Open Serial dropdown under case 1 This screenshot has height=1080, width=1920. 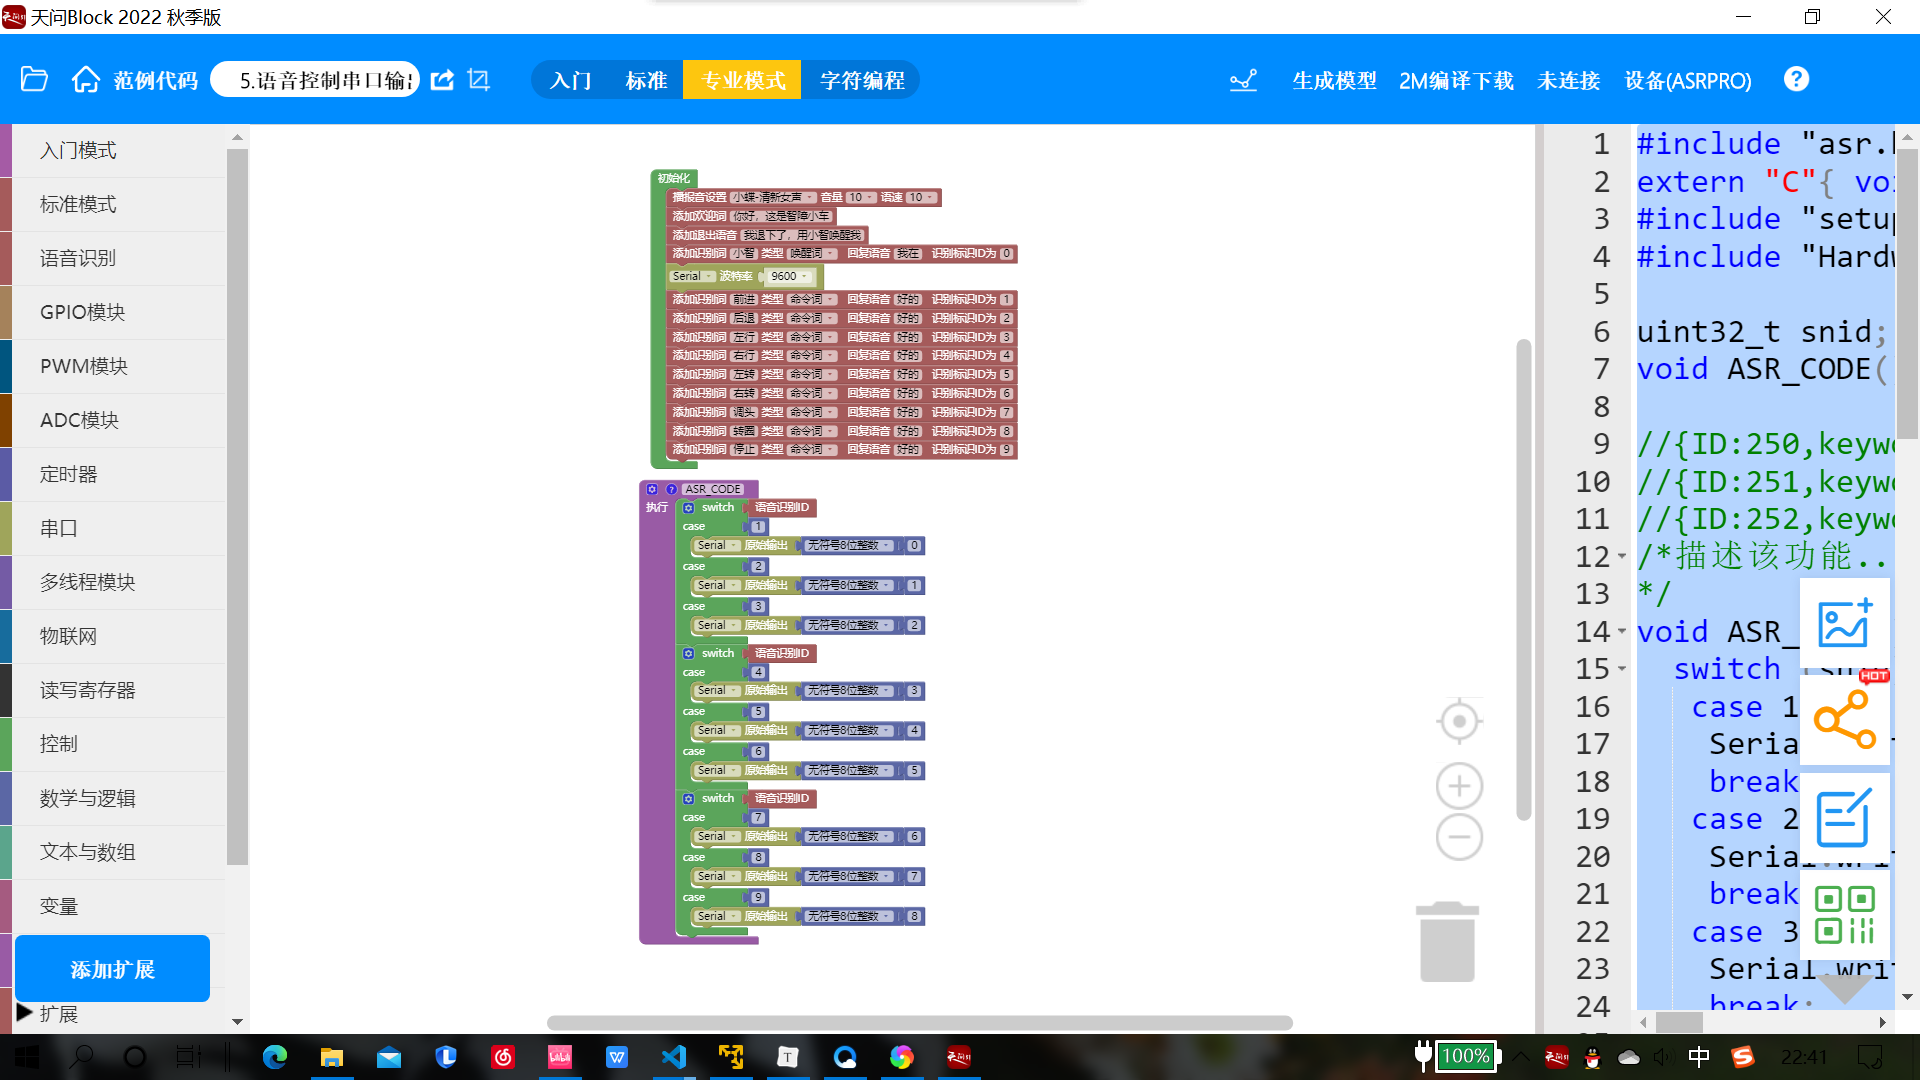pos(718,546)
